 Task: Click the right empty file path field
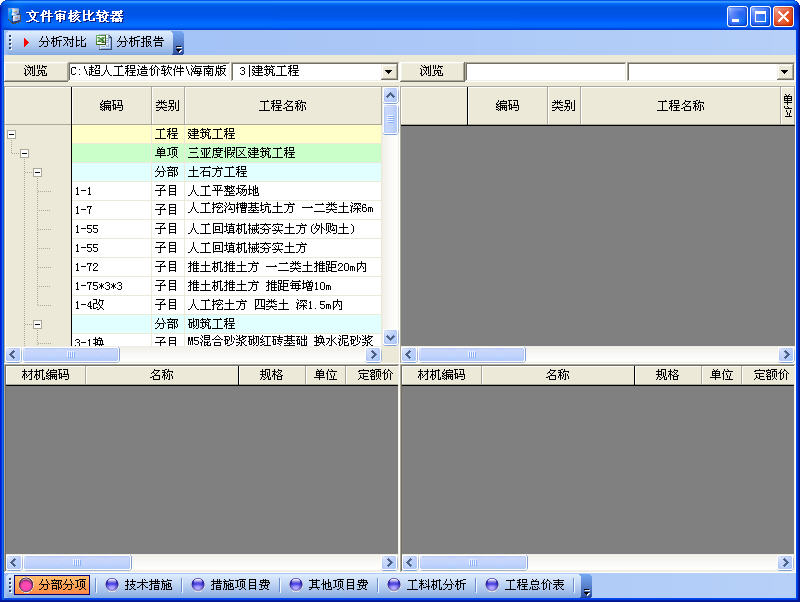coord(545,71)
